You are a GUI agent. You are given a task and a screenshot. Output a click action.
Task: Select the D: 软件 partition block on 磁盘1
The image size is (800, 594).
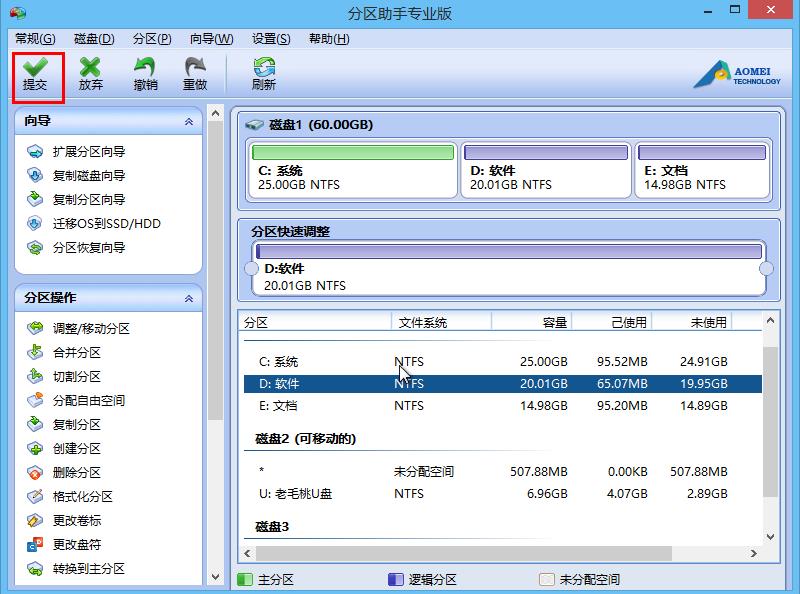point(546,170)
